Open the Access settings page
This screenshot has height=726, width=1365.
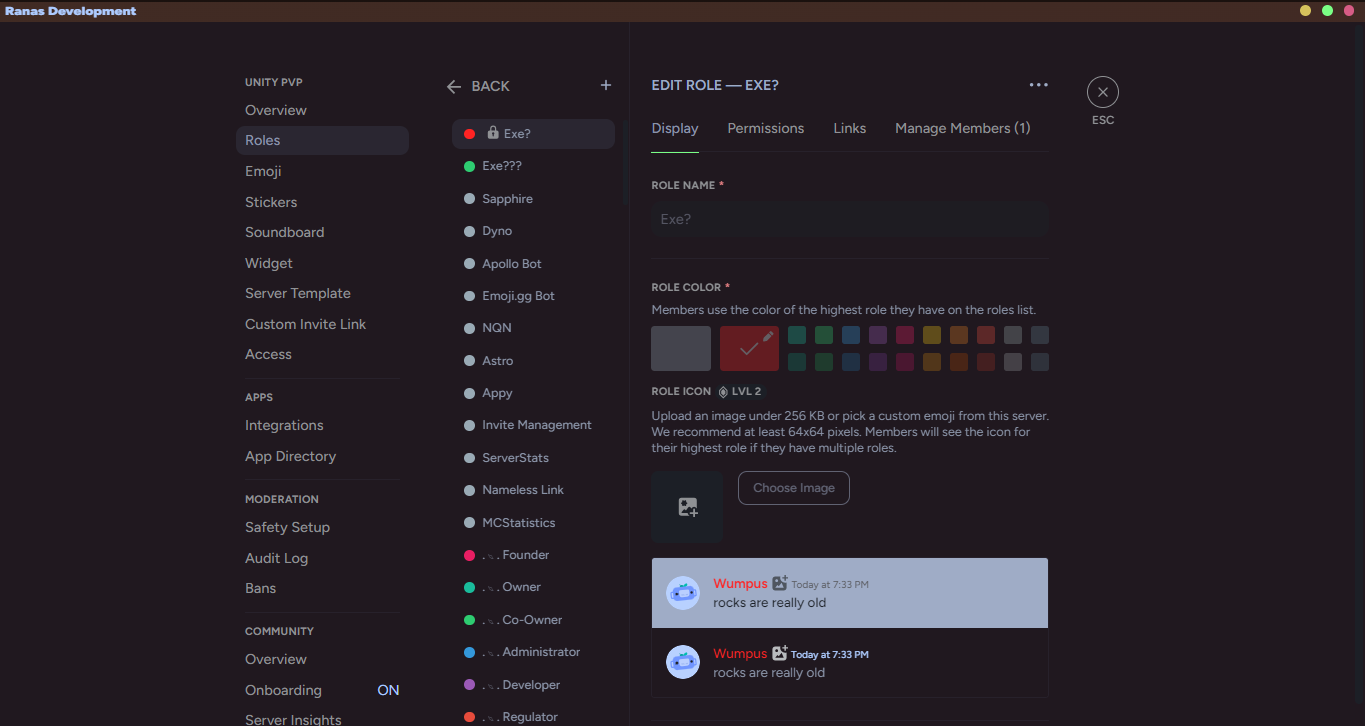[322, 354]
